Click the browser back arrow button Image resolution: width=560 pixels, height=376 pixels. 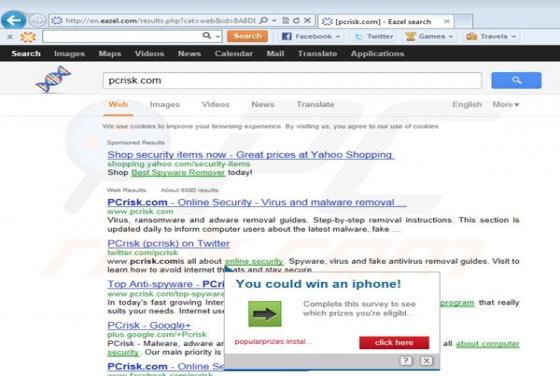click(14, 20)
